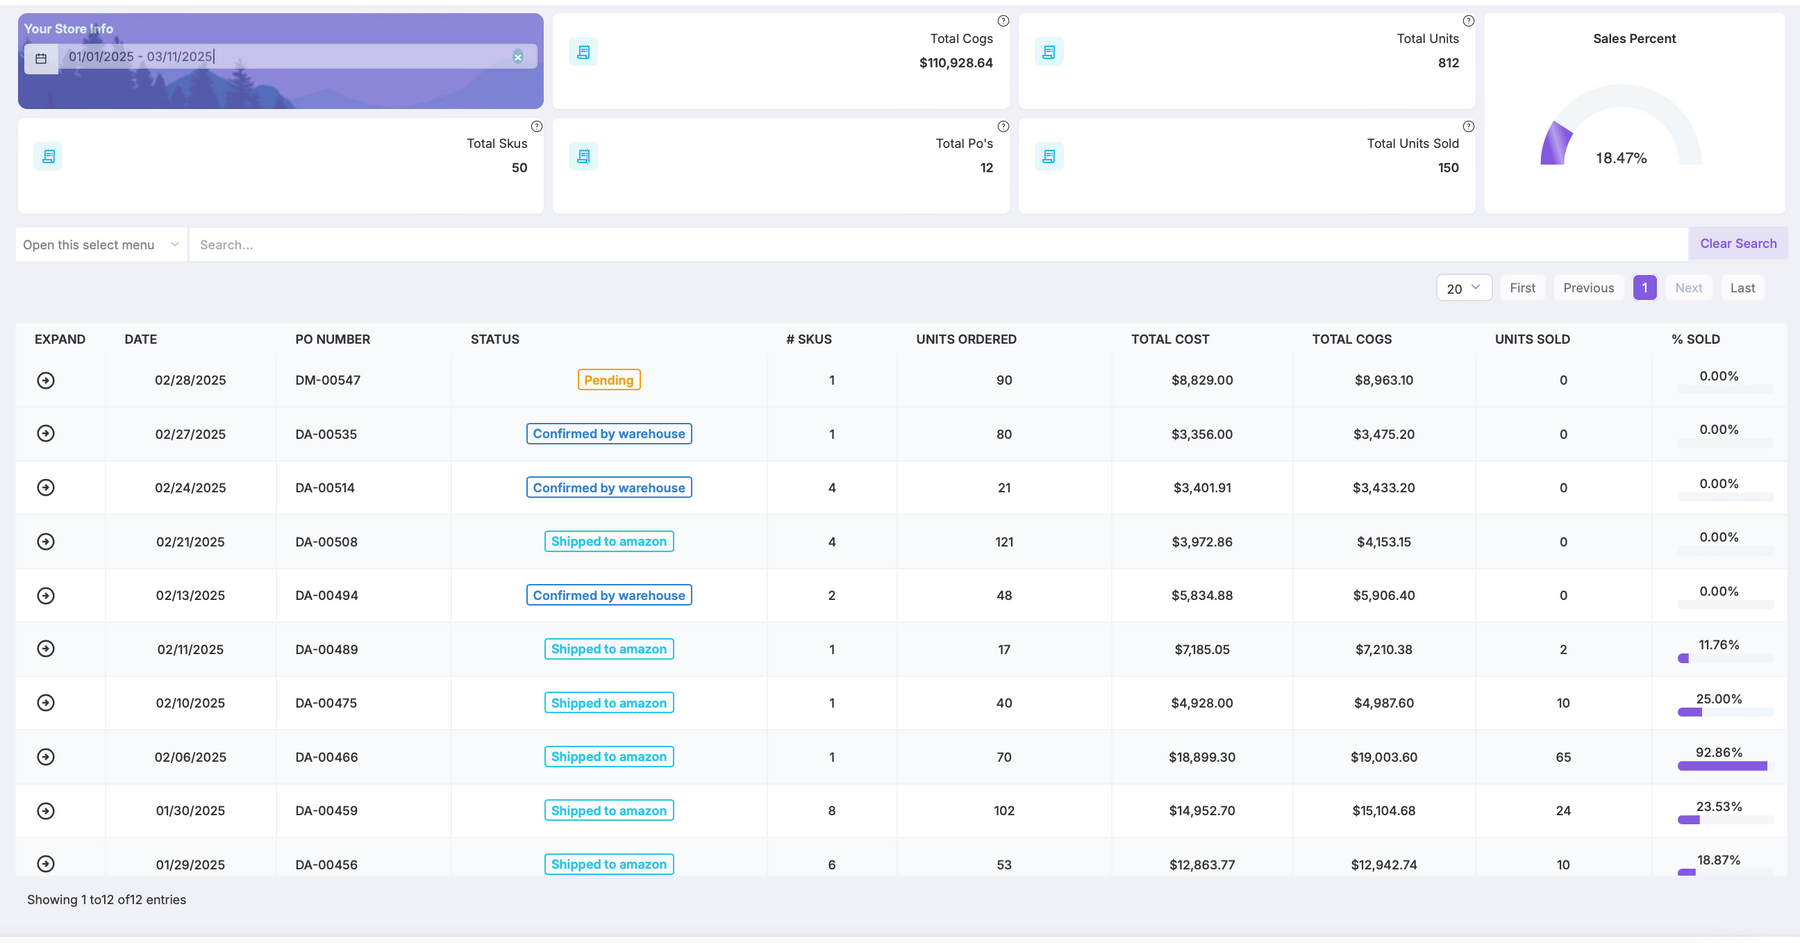Go to the Last page

click(x=1742, y=288)
